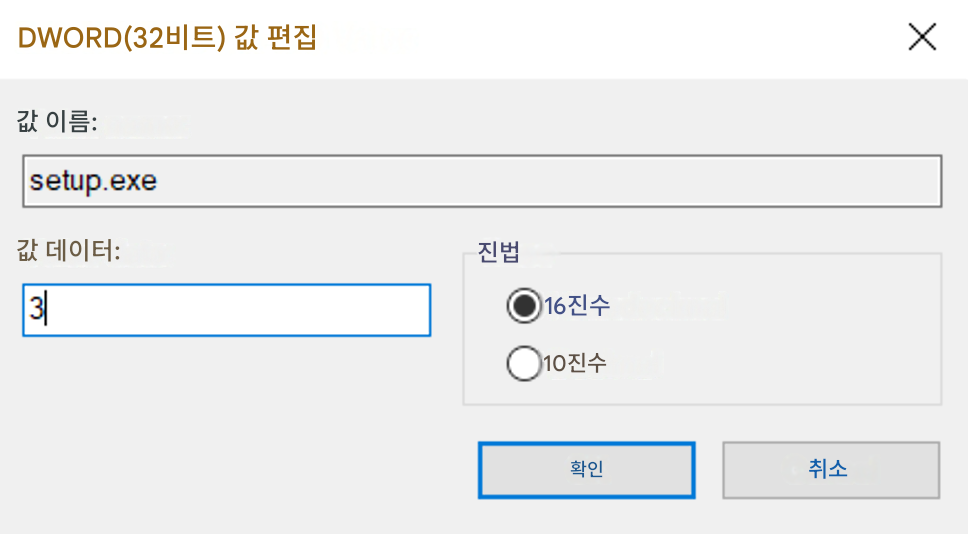This screenshot has height=534, width=968.
Task: Click the 값 이름 field containing setup.exe
Action: click(x=482, y=181)
